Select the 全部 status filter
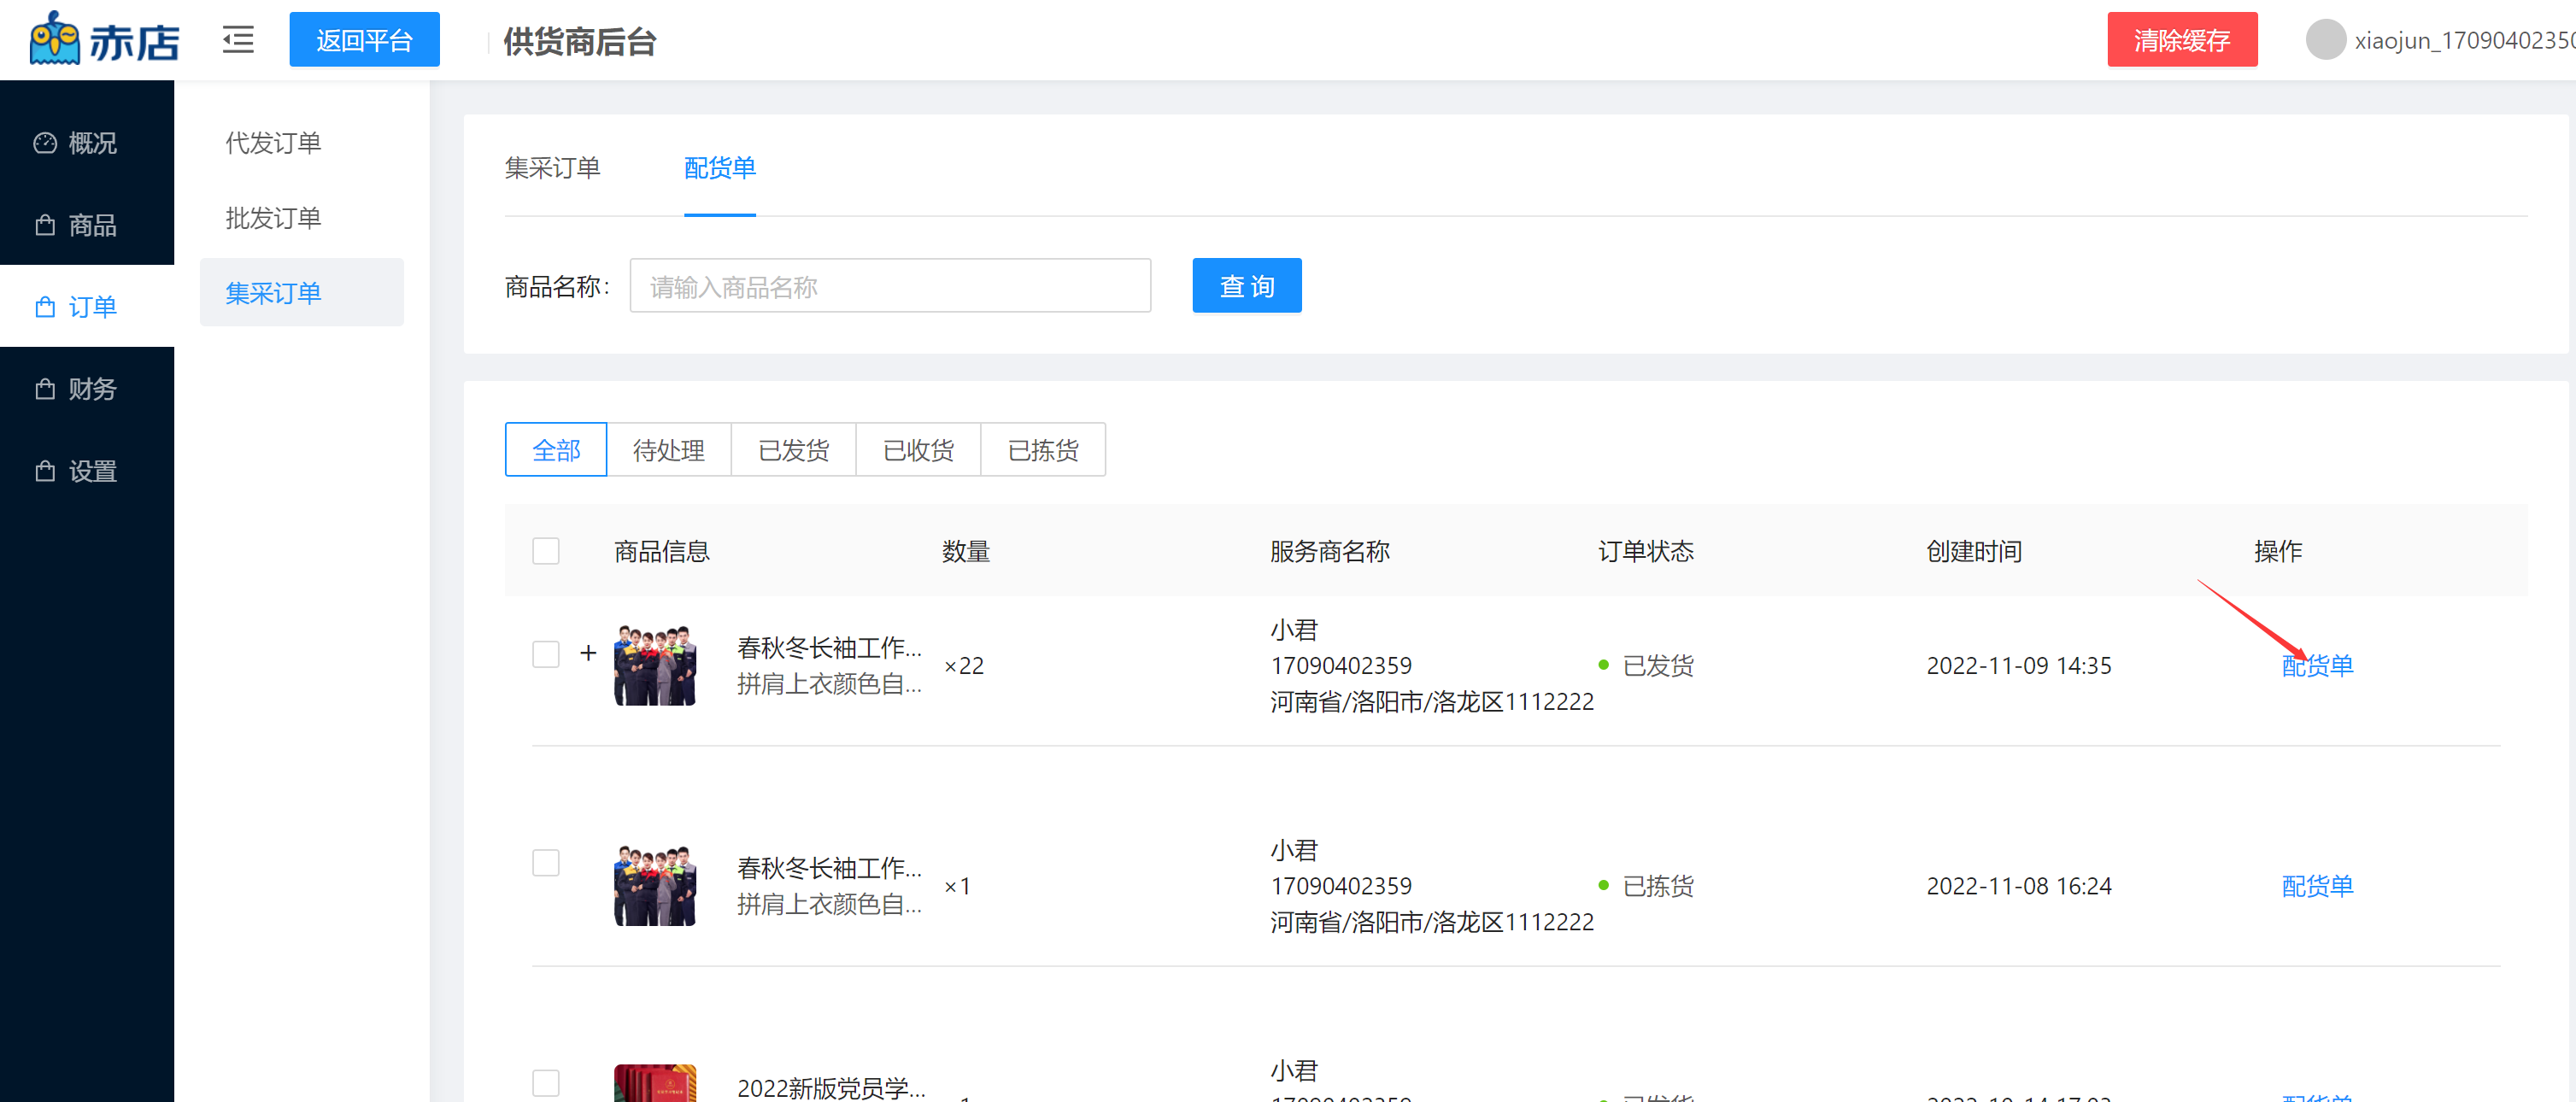This screenshot has height=1102, width=2576. [556, 450]
